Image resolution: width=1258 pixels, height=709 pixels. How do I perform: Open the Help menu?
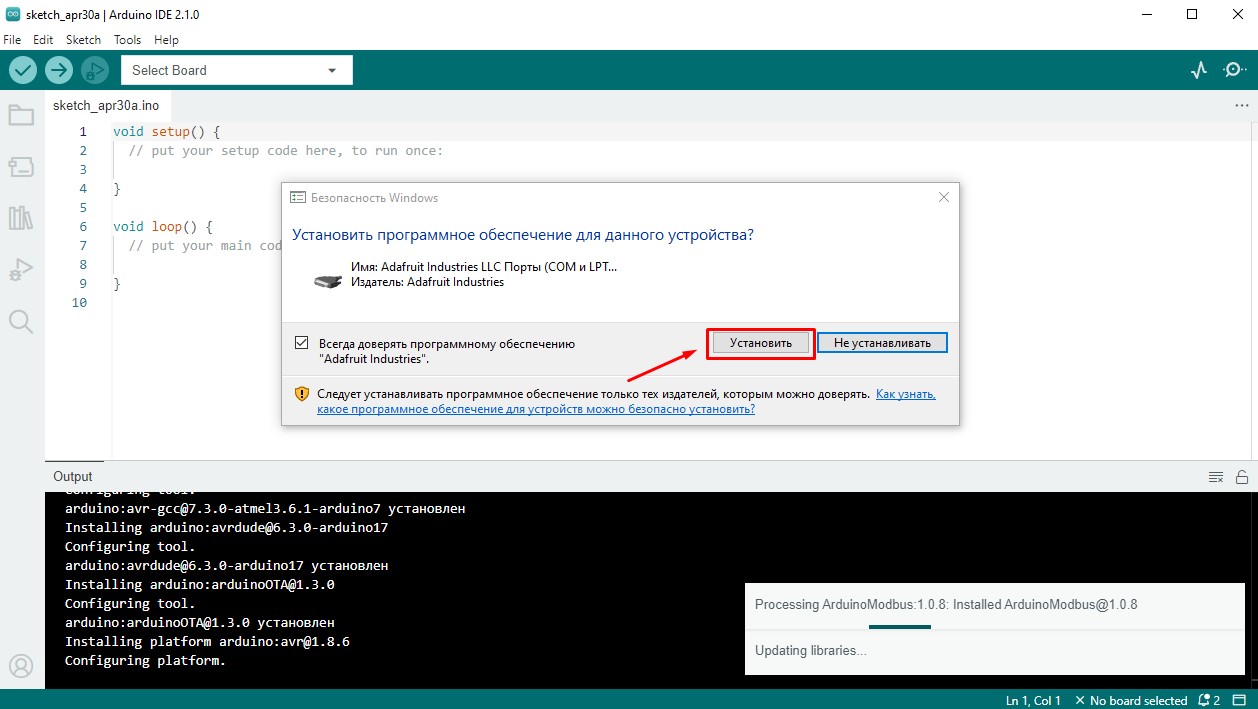point(167,40)
